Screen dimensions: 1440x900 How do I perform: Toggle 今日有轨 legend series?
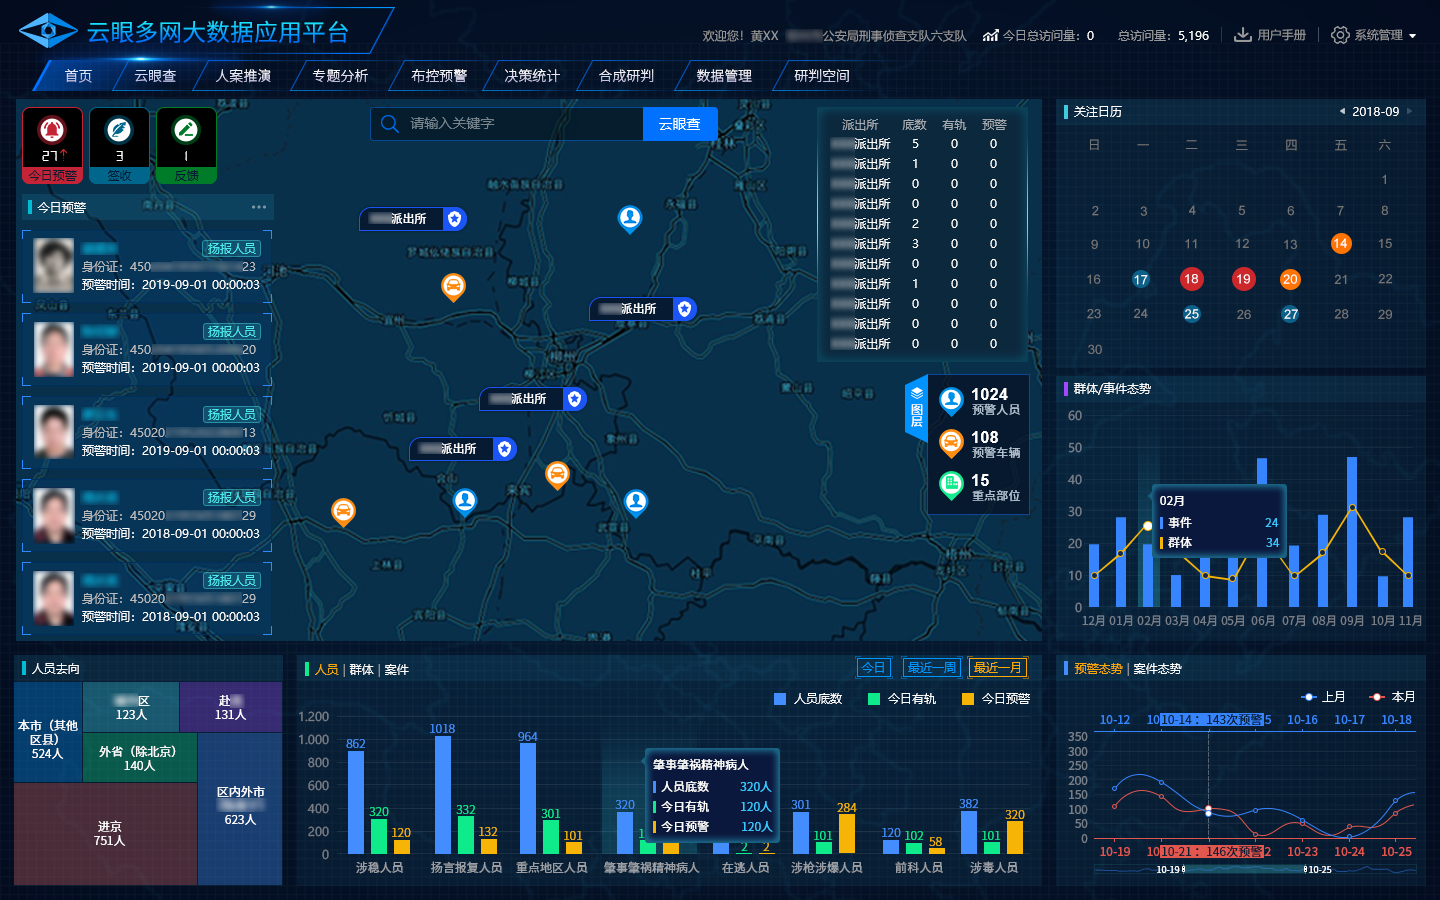(x=902, y=699)
